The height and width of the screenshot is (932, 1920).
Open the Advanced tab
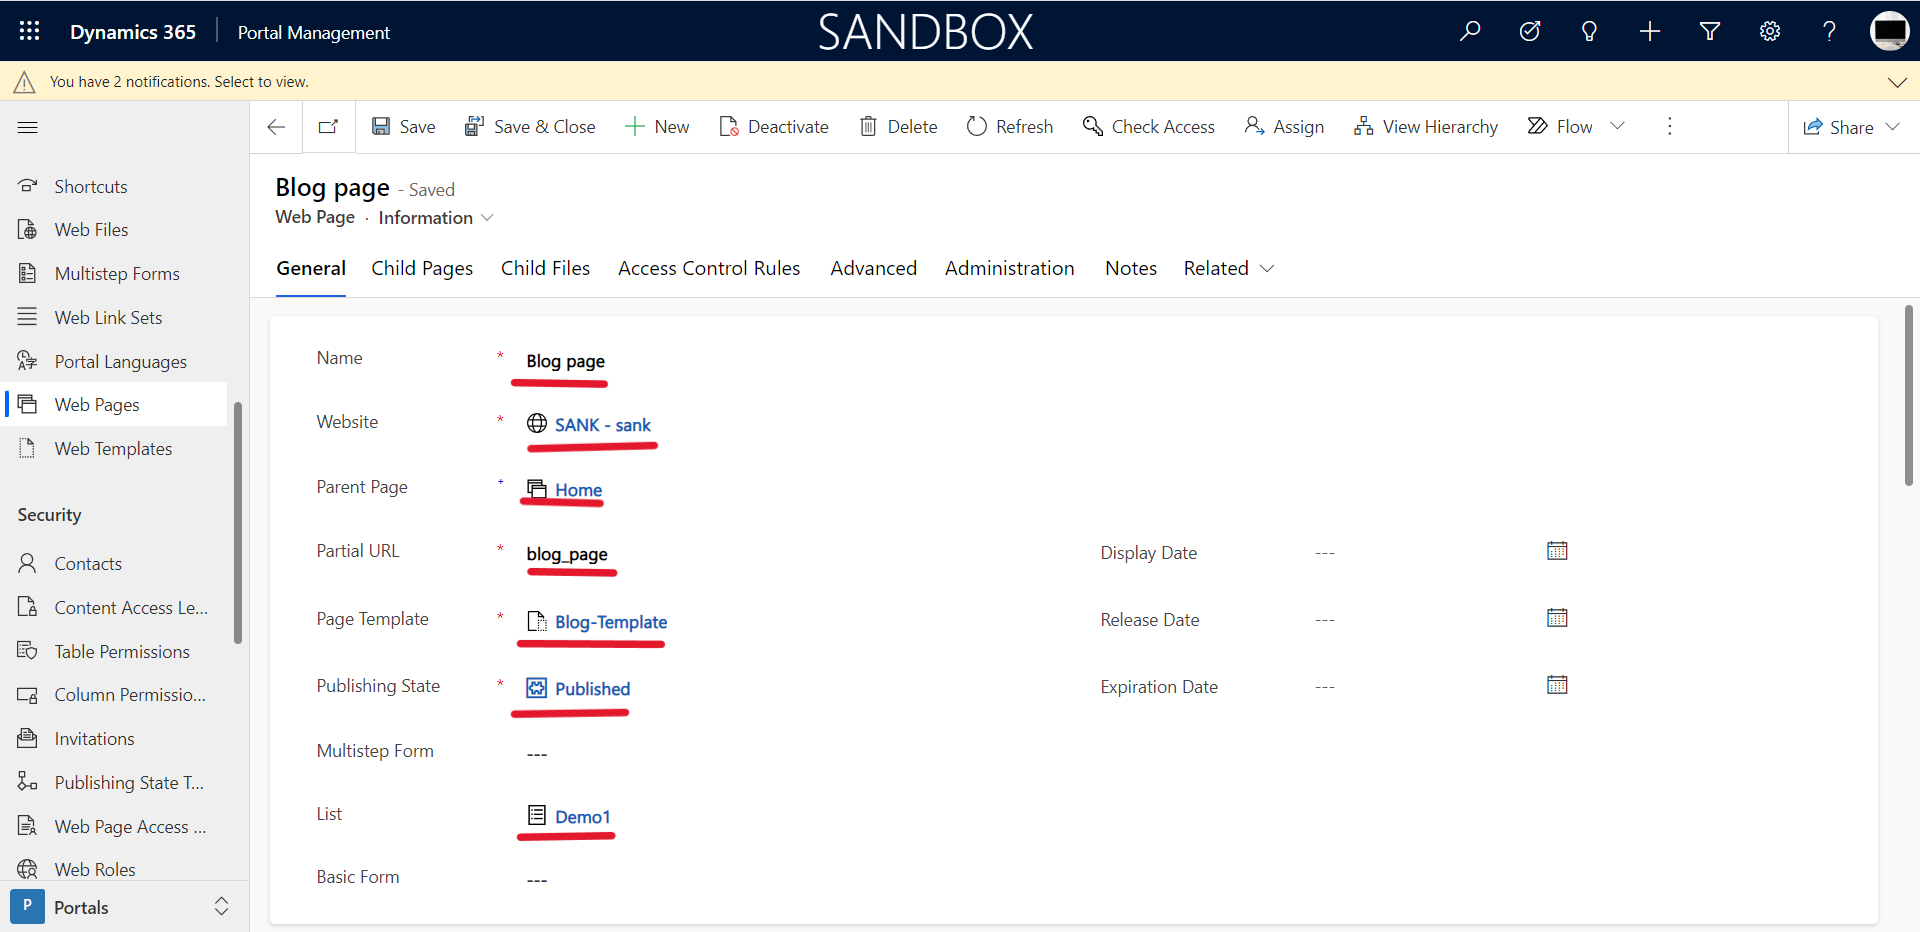873,268
